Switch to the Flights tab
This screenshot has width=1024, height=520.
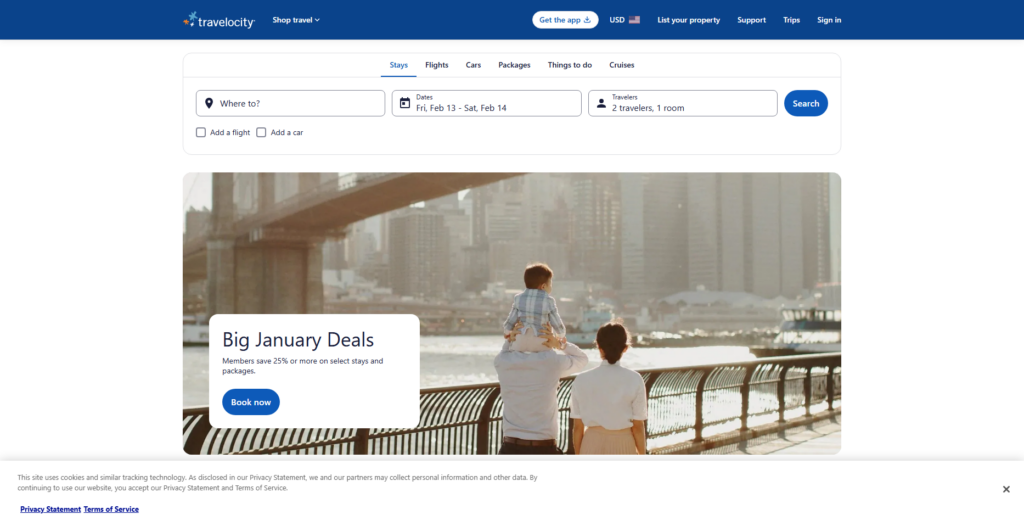[x=437, y=65]
